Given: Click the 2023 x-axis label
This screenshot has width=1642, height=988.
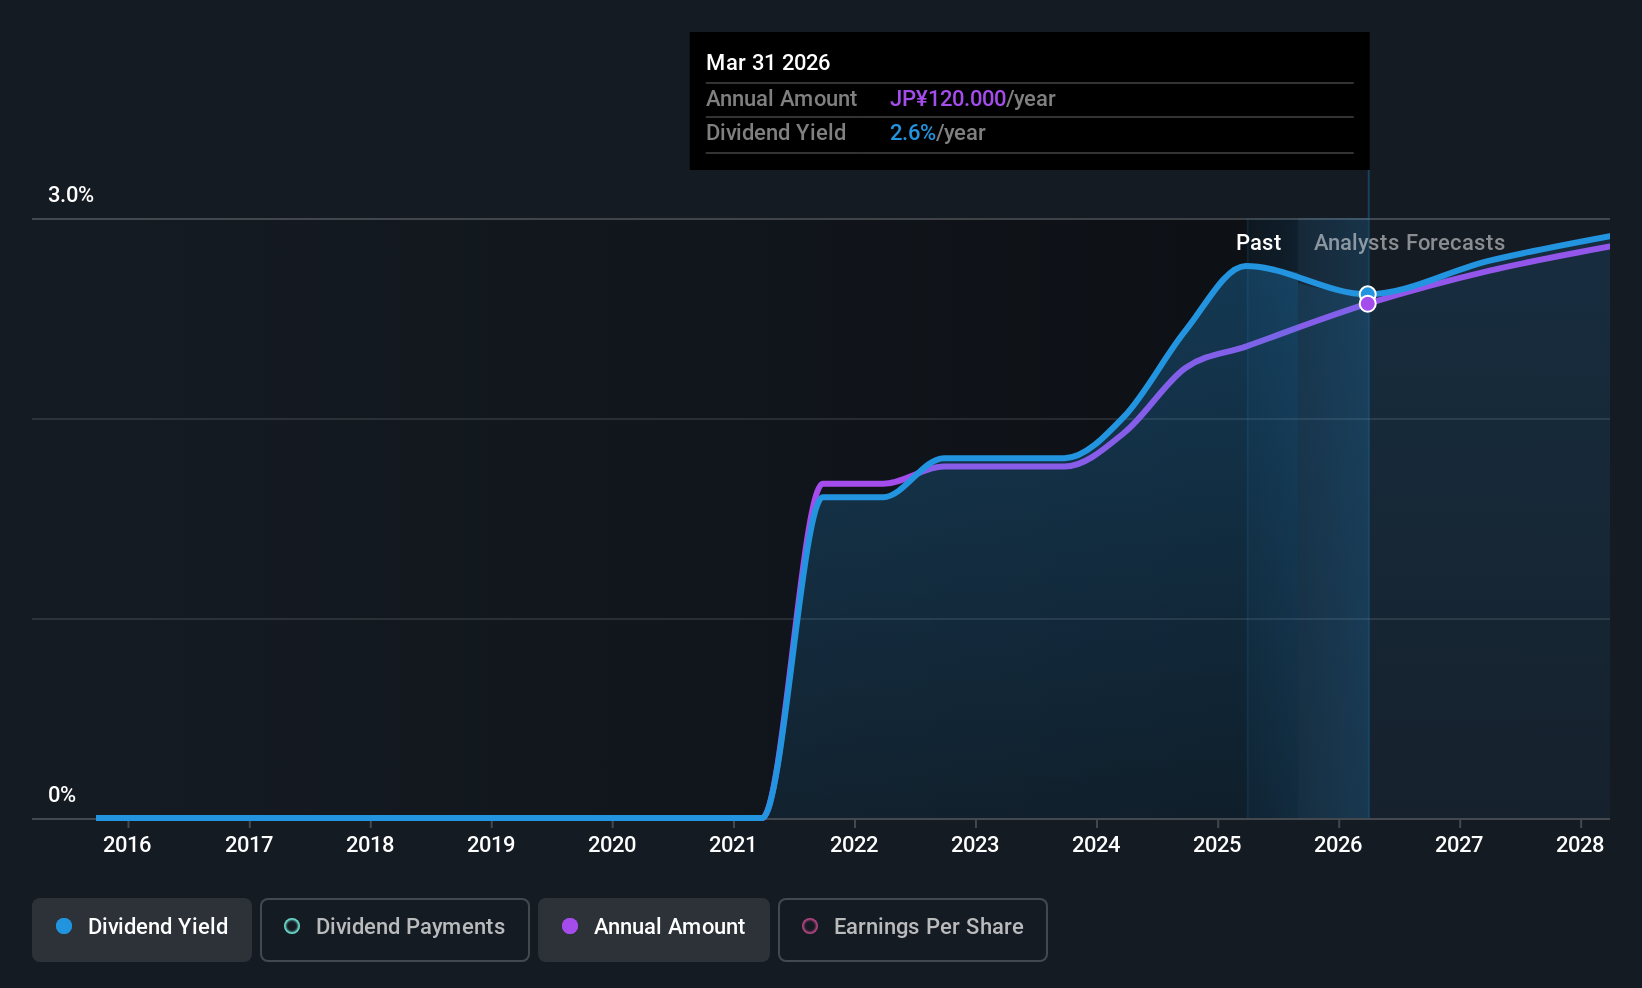Looking at the screenshot, I should pos(975,845).
